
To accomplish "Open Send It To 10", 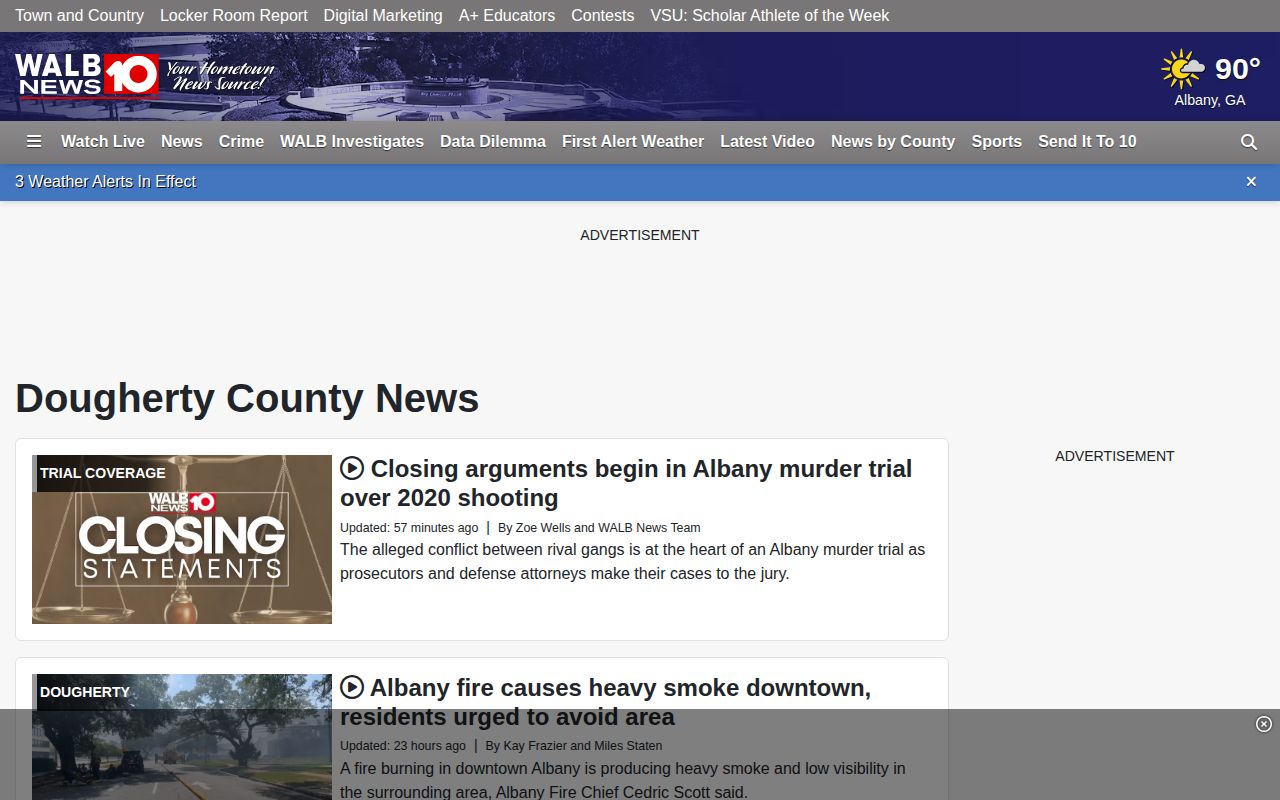I will 1087,142.
